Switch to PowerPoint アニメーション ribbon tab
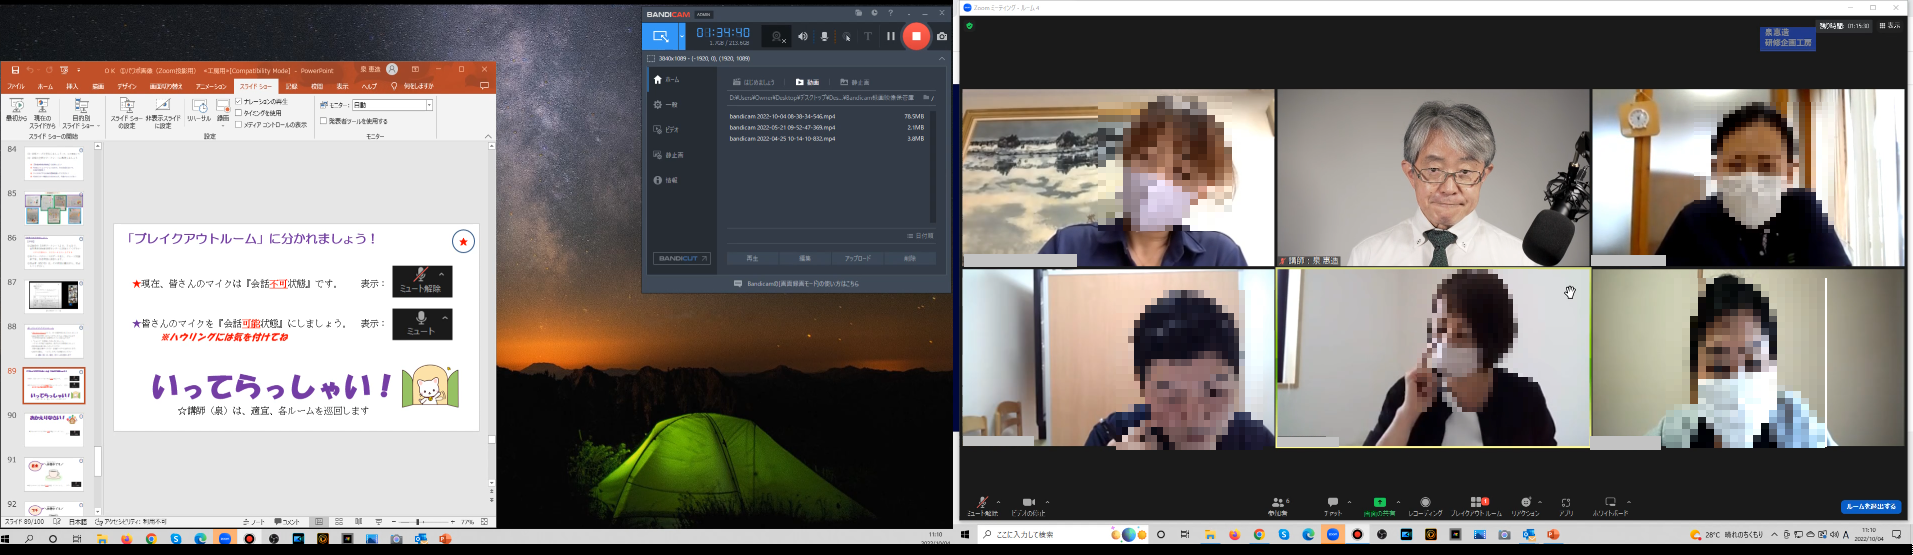Viewport: 1913px width, 555px height. (x=211, y=86)
